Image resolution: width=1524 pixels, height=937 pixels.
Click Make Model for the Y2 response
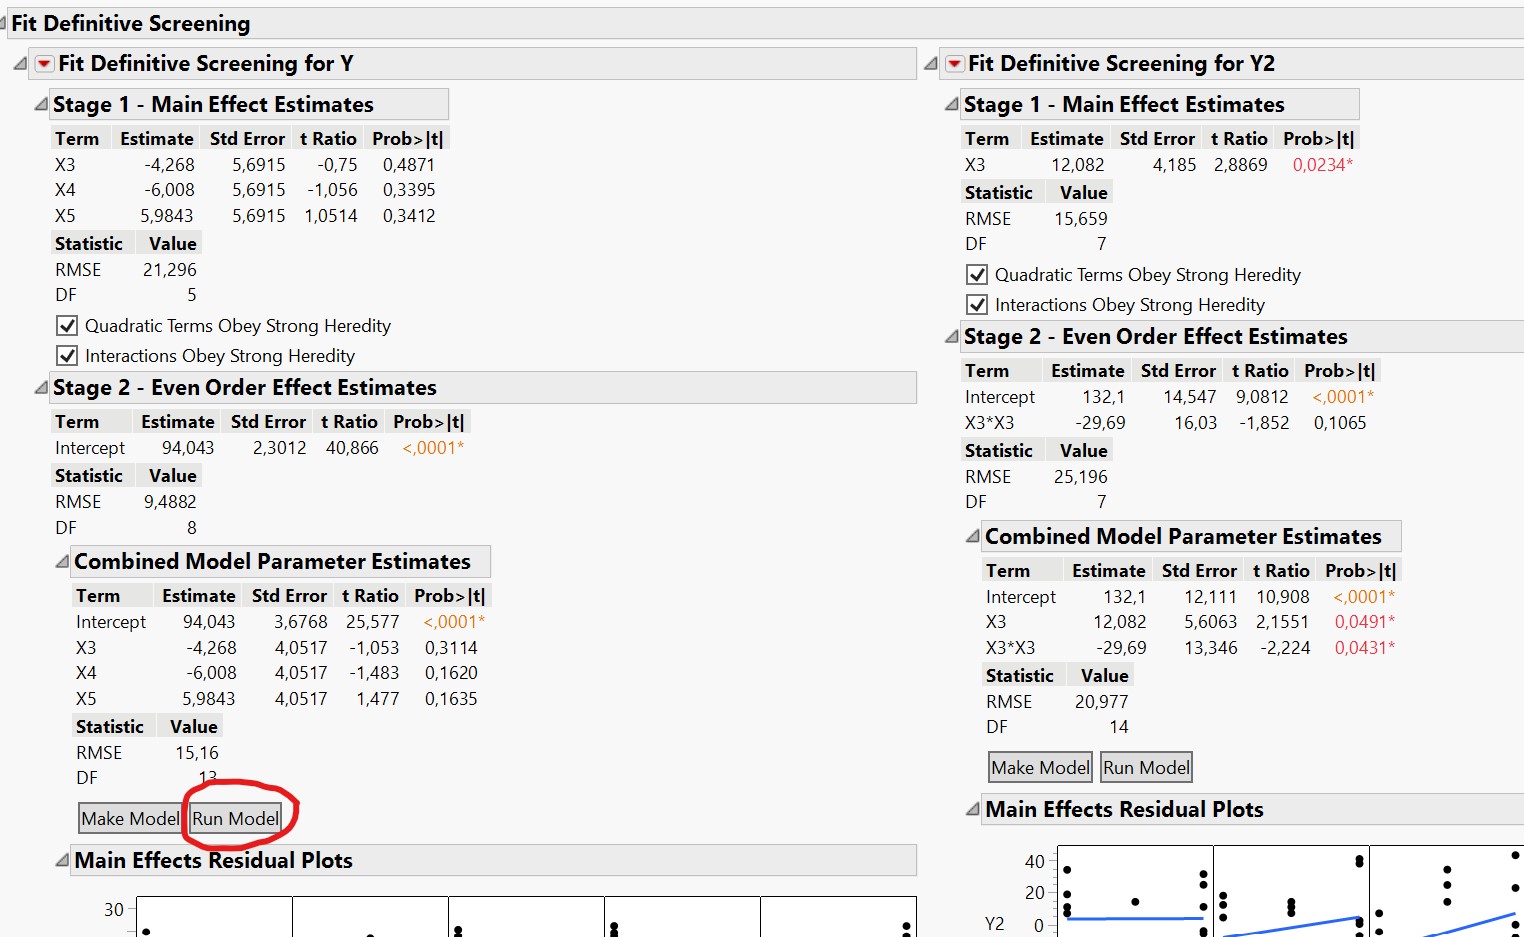1039,767
